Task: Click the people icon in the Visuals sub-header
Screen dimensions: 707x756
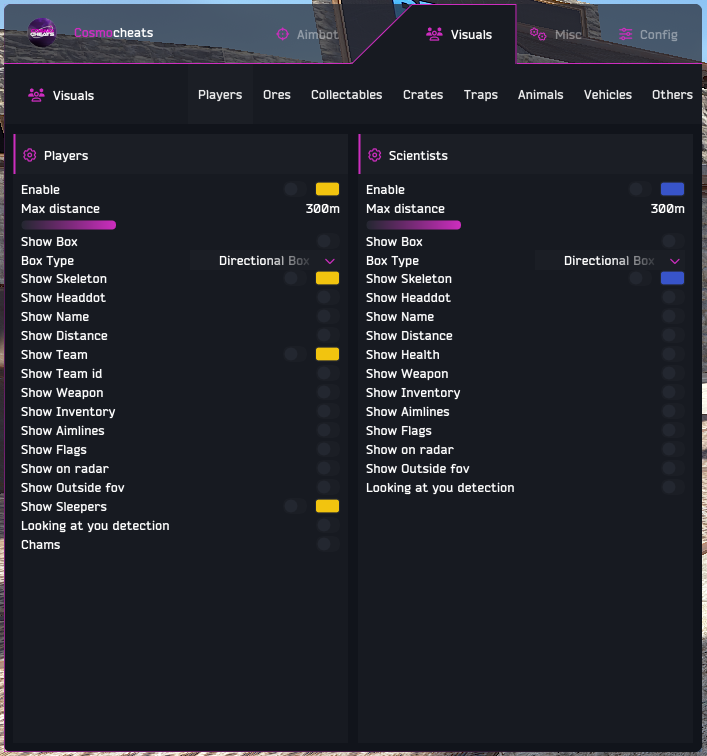Action: pyautogui.click(x=36, y=95)
